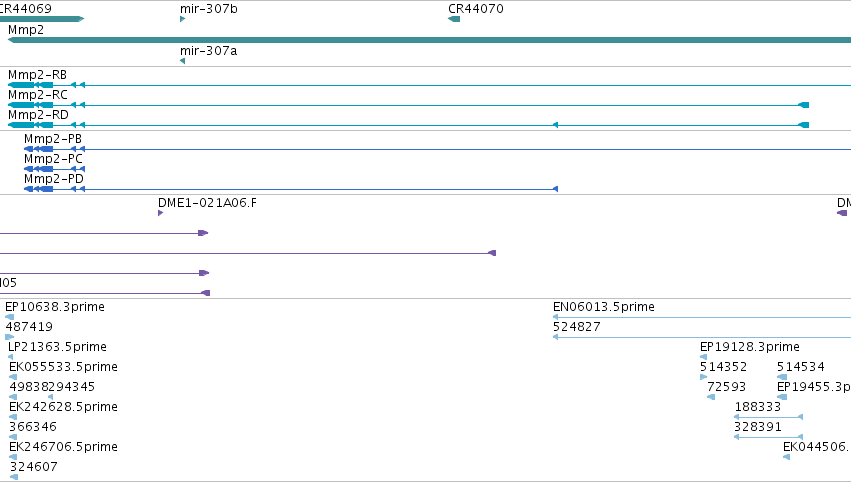Click the Mmp2 gene label
851x482 pixels.
26,29
